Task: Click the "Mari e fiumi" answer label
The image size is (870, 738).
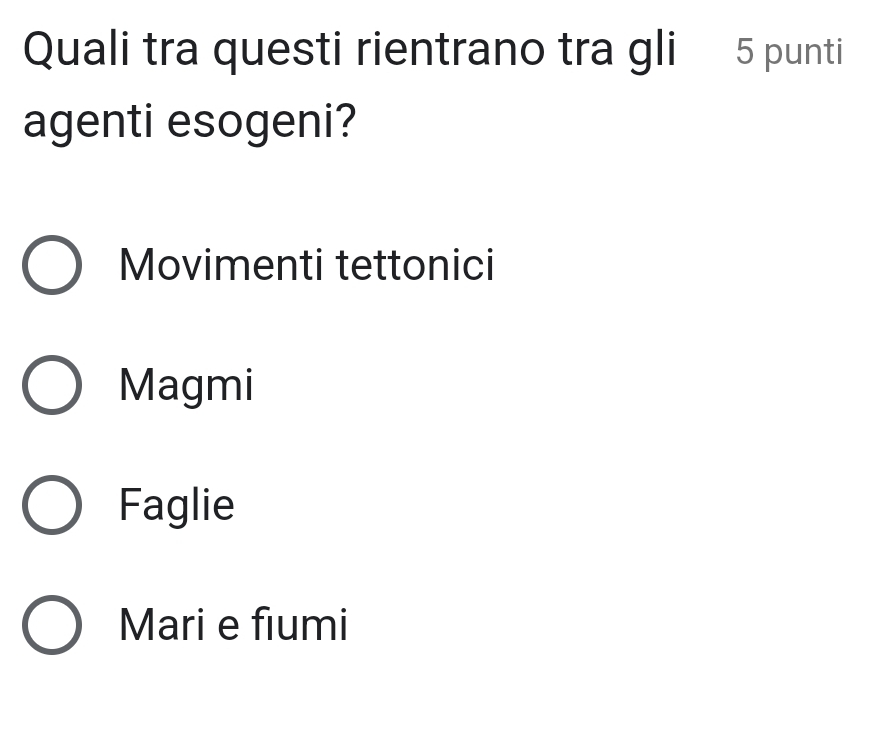Action: [233, 625]
